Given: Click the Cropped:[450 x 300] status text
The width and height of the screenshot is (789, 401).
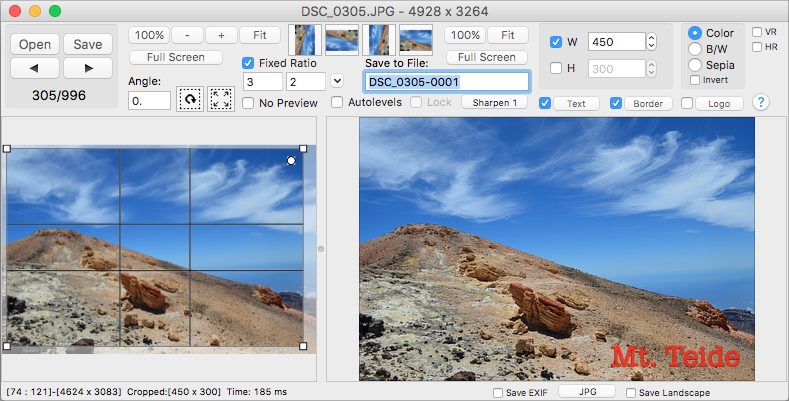Looking at the screenshot, I should 174,392.
